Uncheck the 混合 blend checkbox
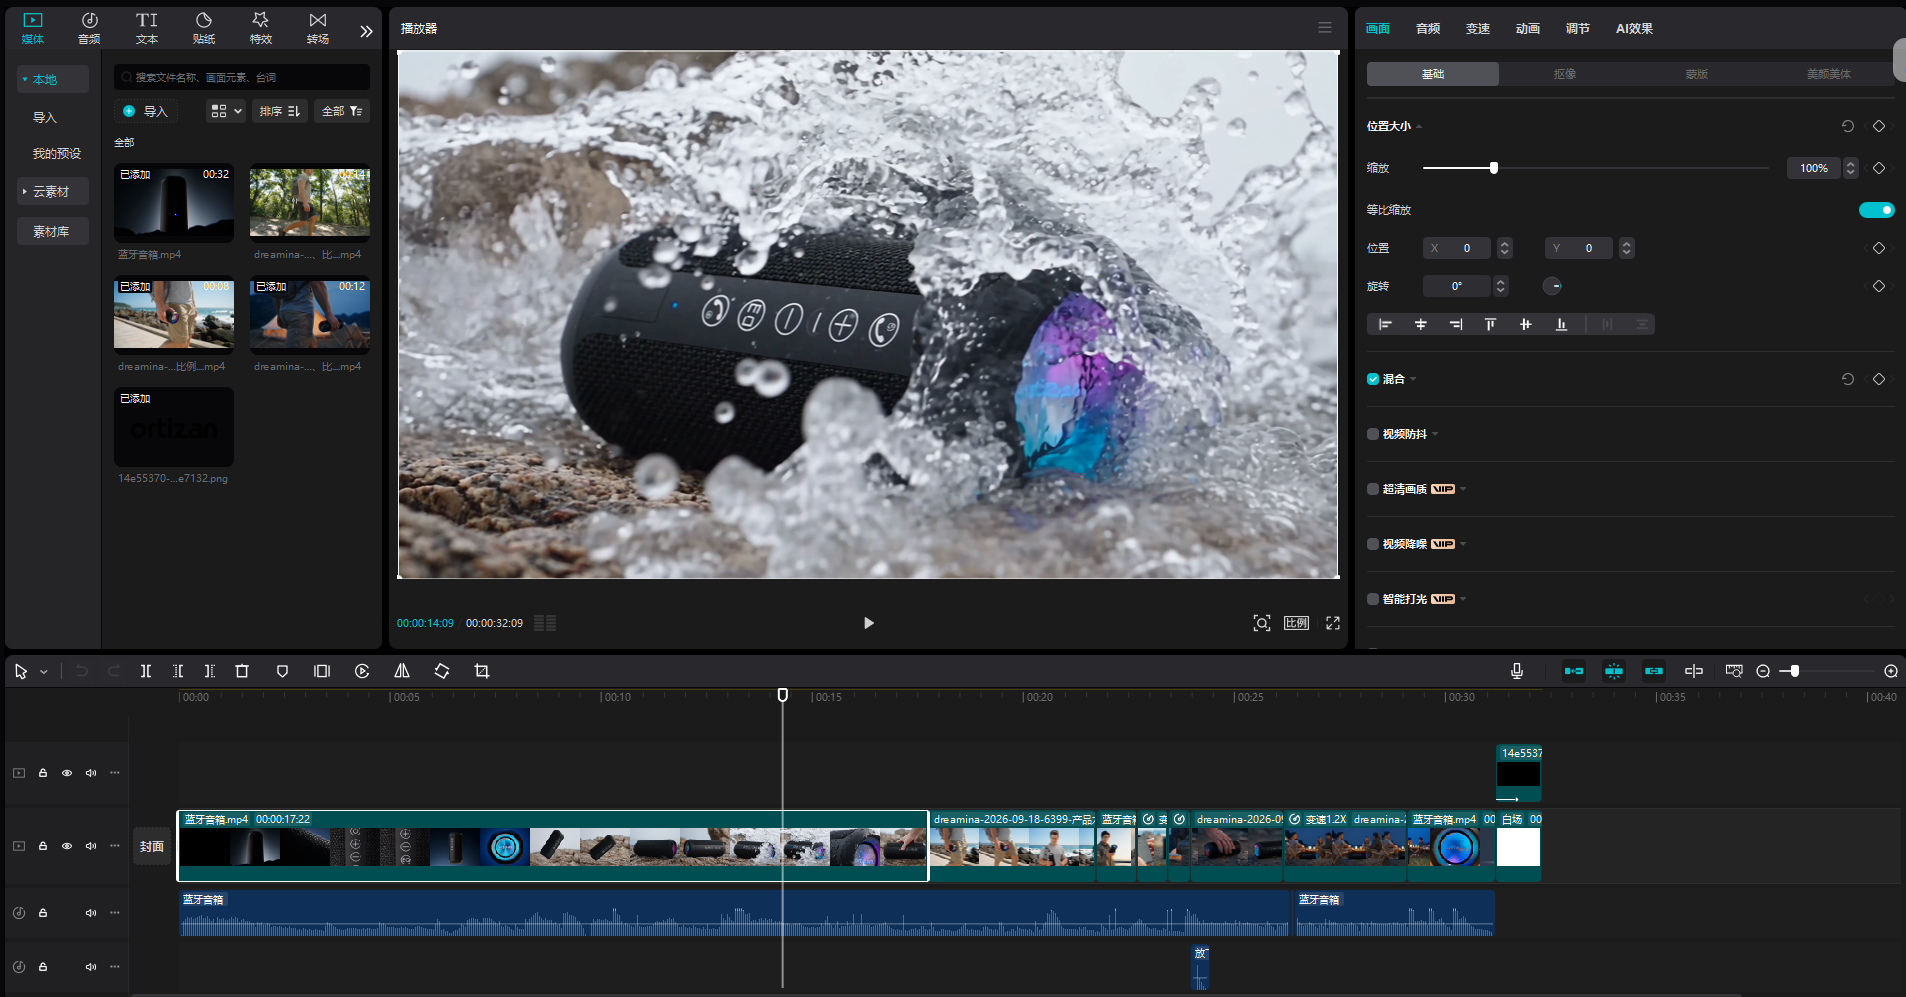 [x=1373, y=379]
